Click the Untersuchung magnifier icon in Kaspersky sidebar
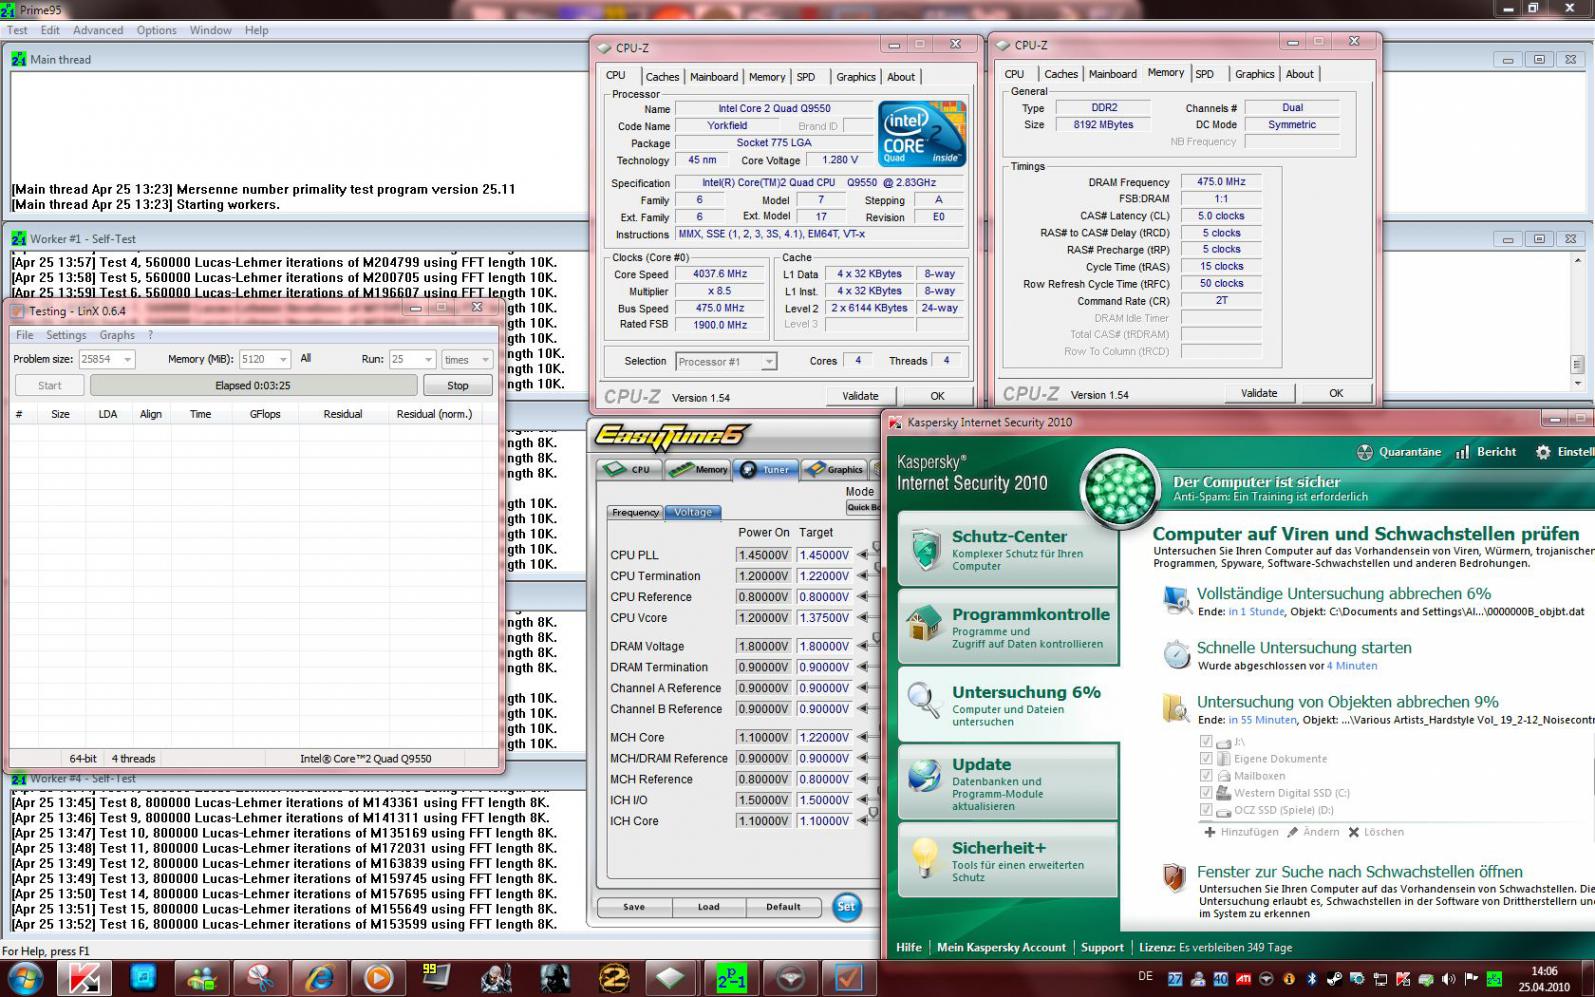1595x997 pixels. click(924, 701)
